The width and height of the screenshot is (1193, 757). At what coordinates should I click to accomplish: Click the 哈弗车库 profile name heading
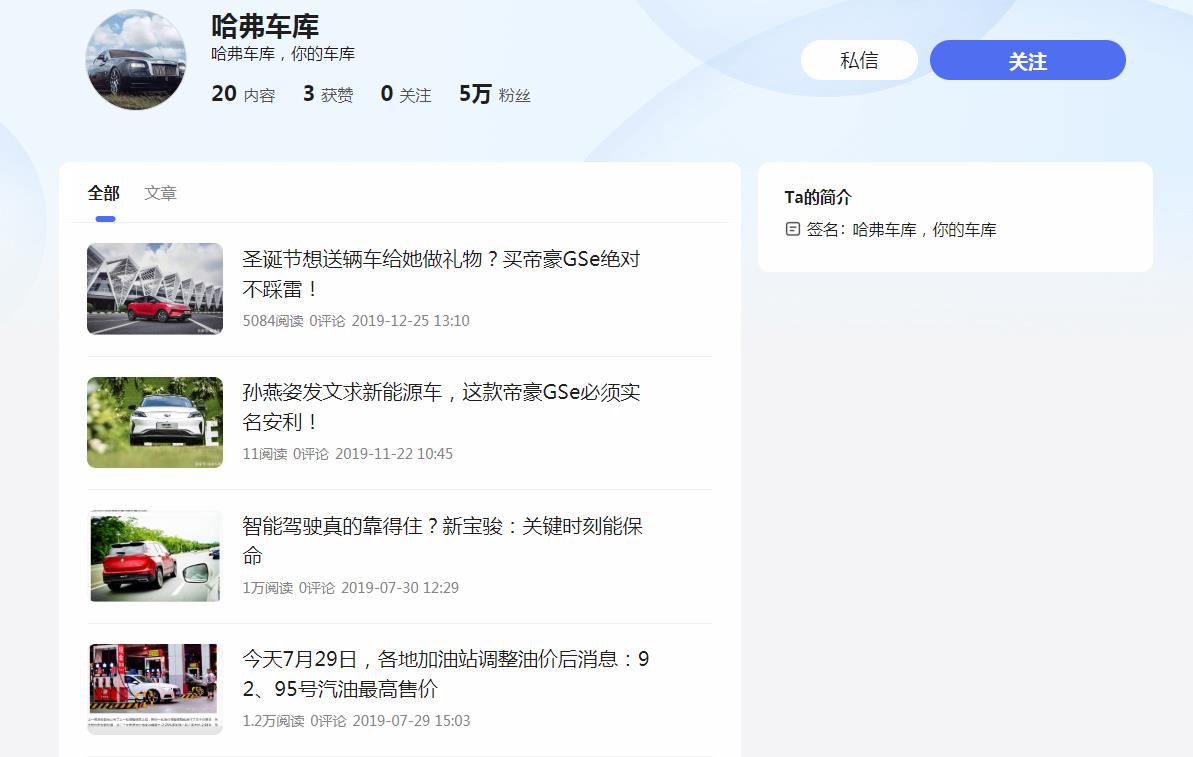[x=265, y=26]
